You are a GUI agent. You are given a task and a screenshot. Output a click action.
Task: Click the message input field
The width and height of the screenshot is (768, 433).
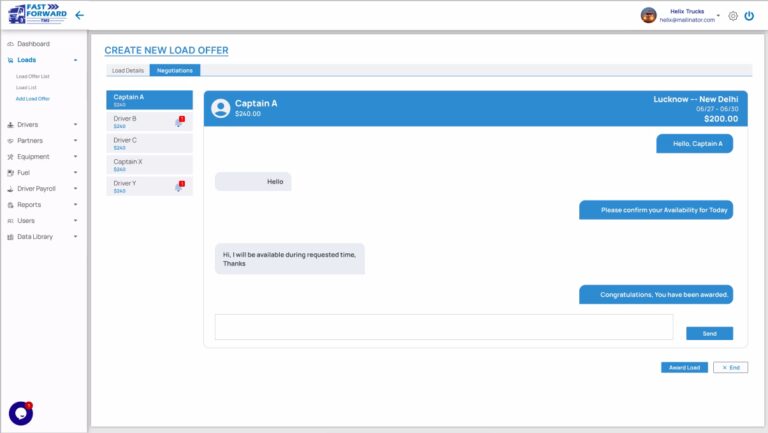[444, 327]
